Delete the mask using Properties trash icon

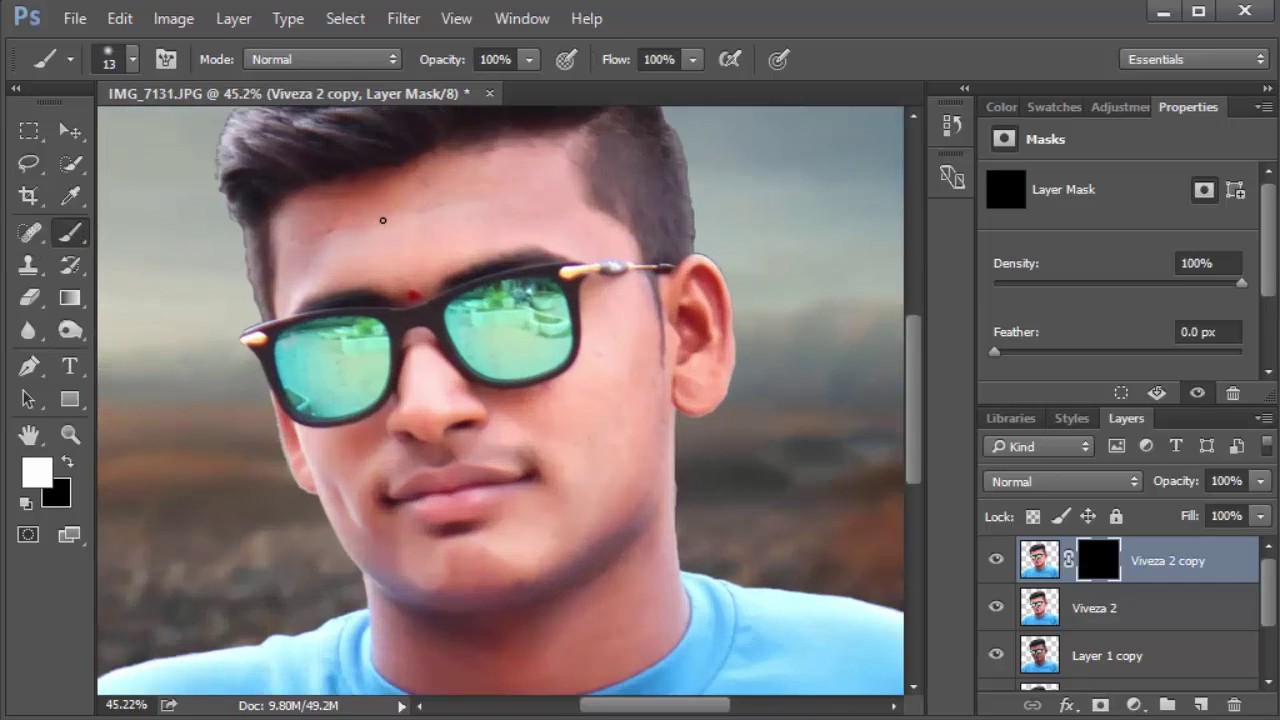[x=1233, y=393]
